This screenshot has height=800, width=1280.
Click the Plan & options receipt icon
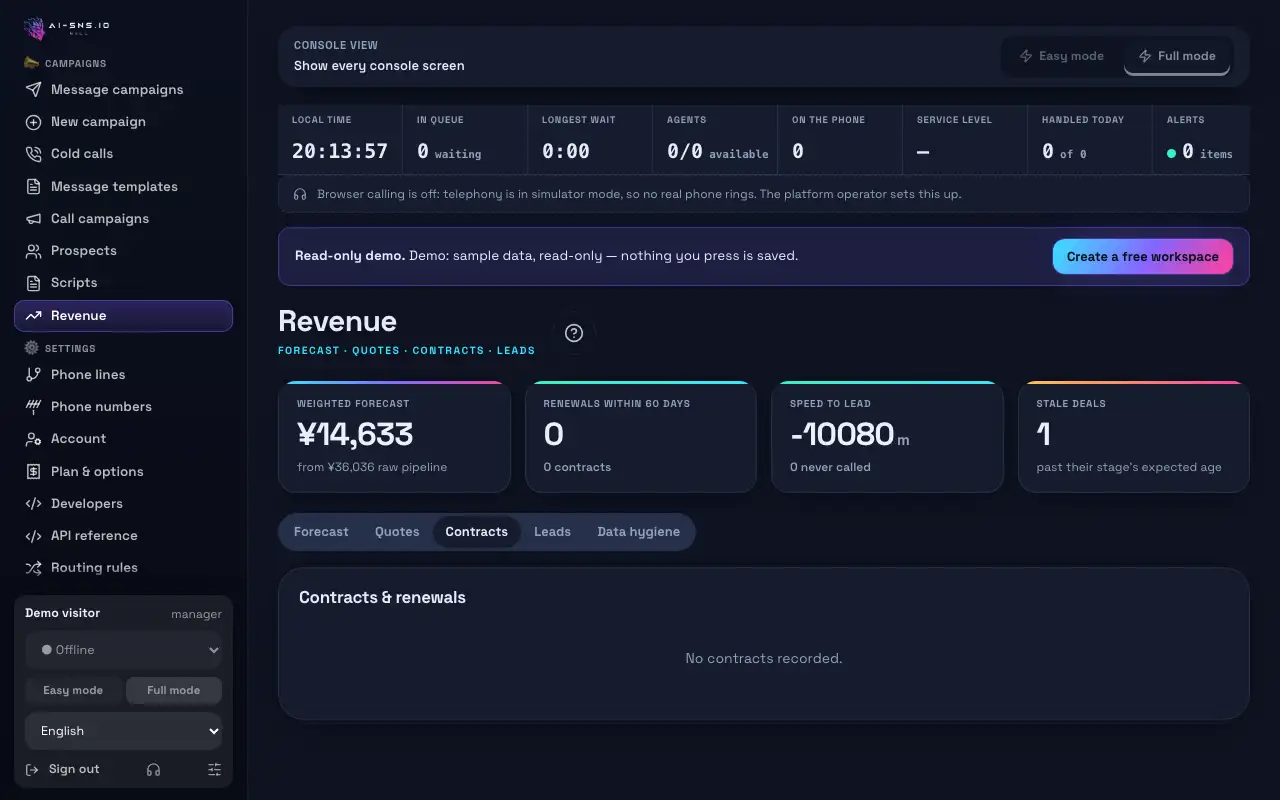[34, 472]
